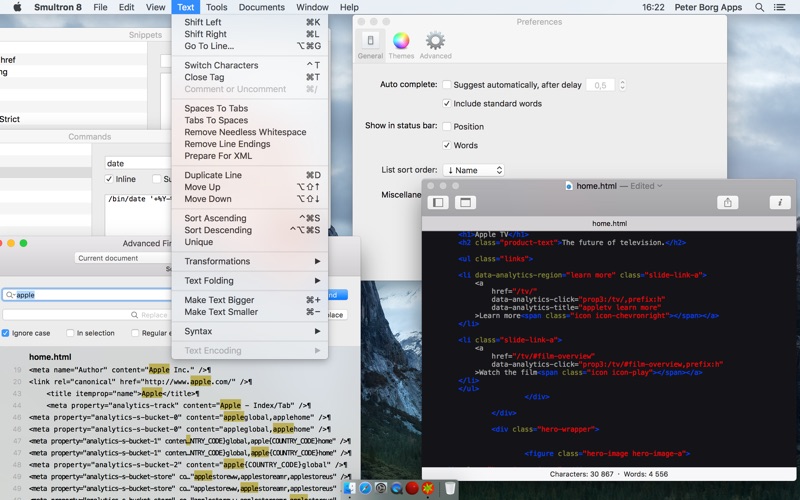Choose Close Tag menu item
Screen dimensions: 800x500
pyautogui.click(x=250, y=77)
